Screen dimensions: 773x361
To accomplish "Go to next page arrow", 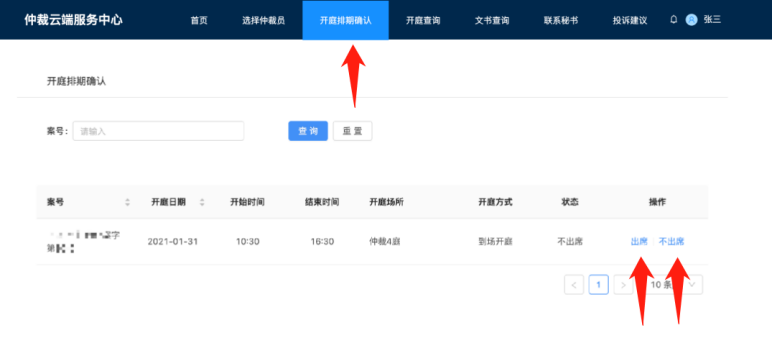I will [623, 285].
